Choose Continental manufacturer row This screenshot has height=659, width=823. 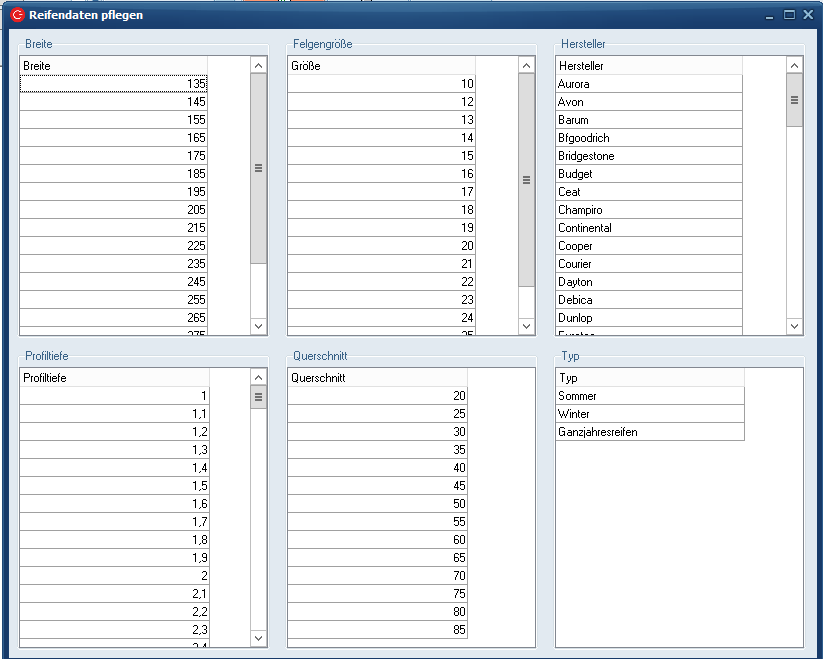coord(649,228)
